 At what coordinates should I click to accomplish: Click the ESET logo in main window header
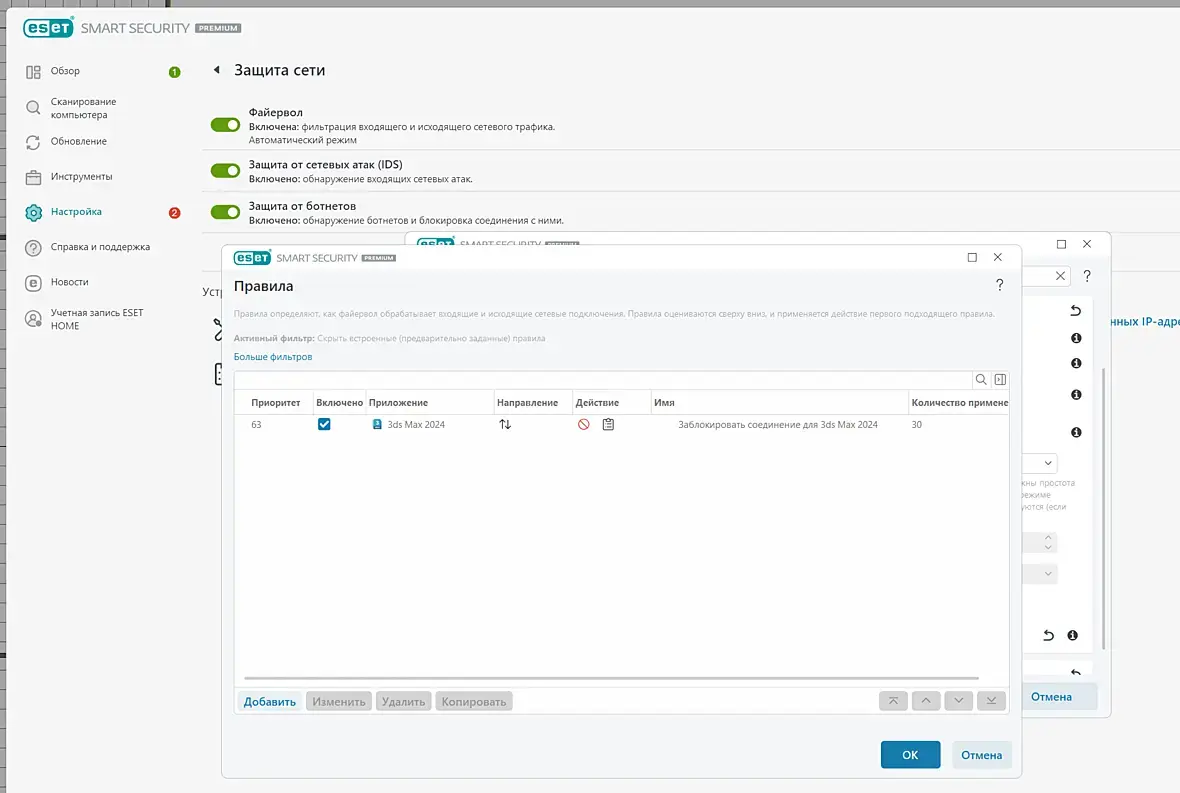pos(48,28)
